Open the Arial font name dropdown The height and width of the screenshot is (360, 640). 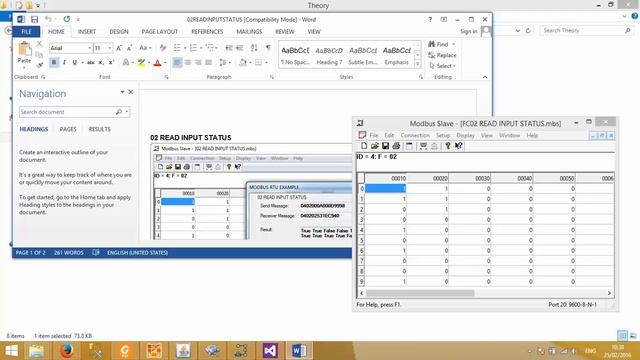[x=90, y=48]
